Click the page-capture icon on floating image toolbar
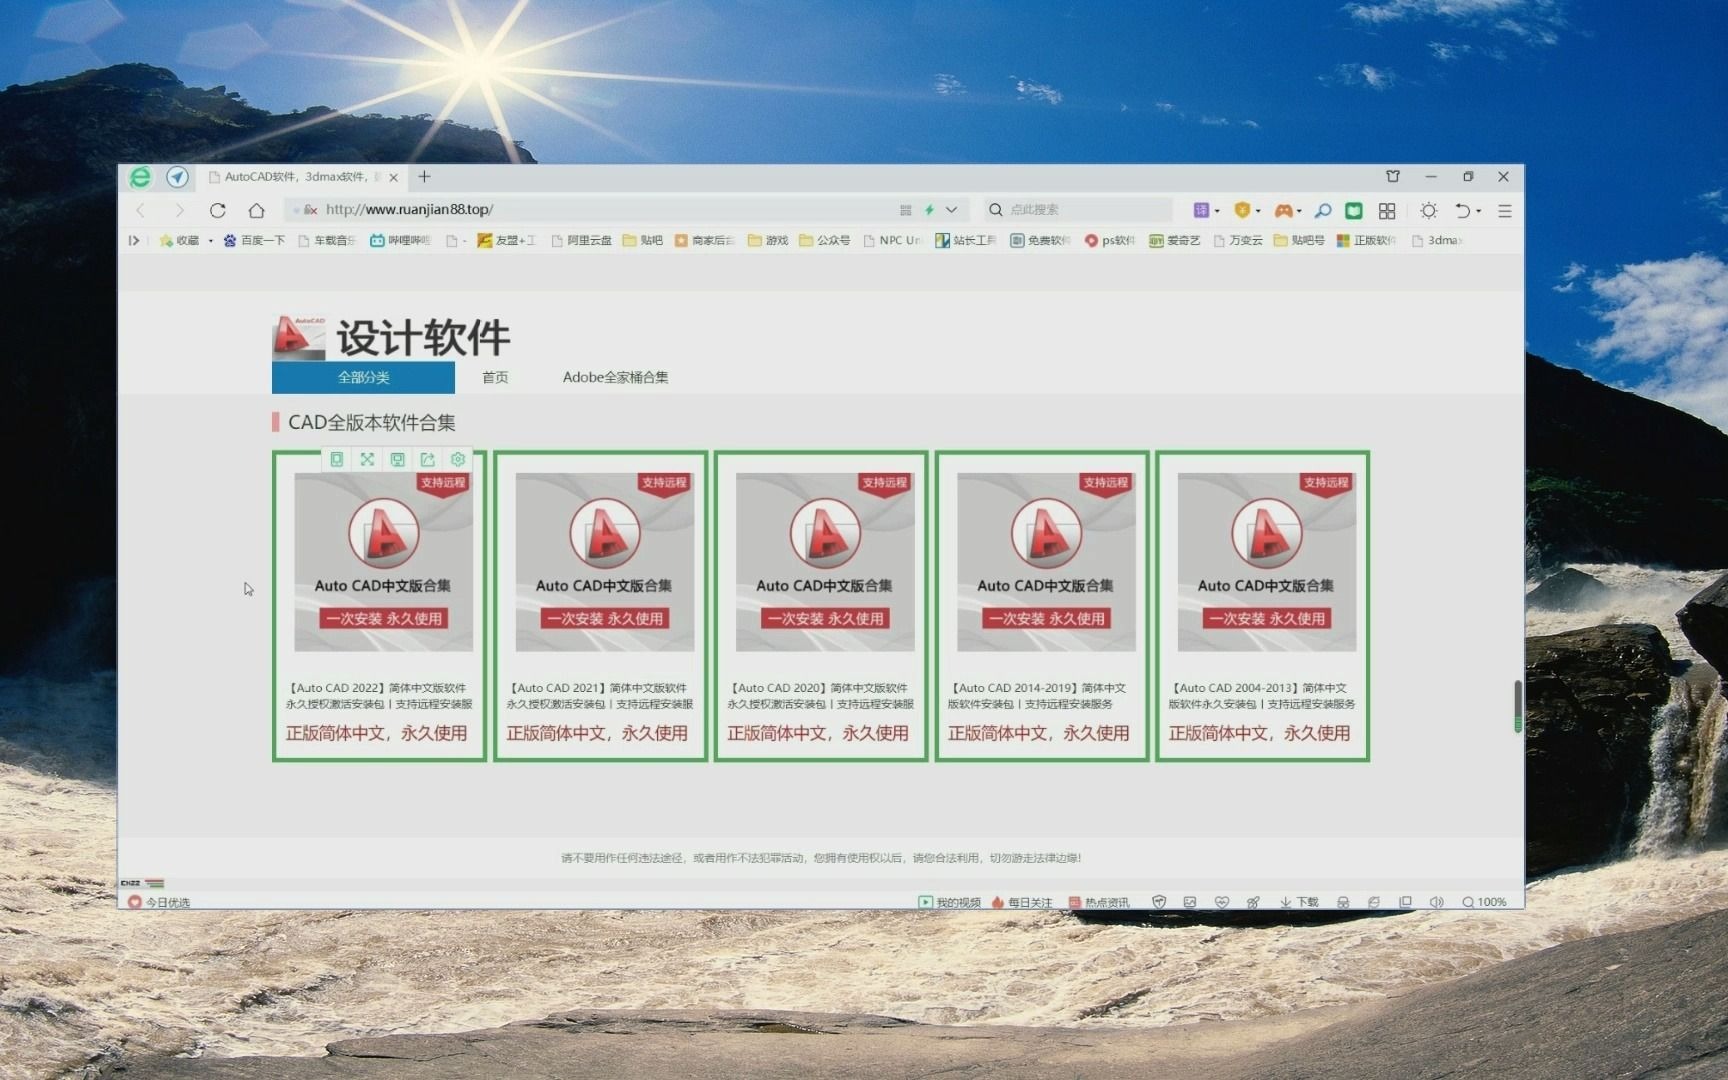Viewport: 1728px width, 1080px height. [x=337, y=459]
